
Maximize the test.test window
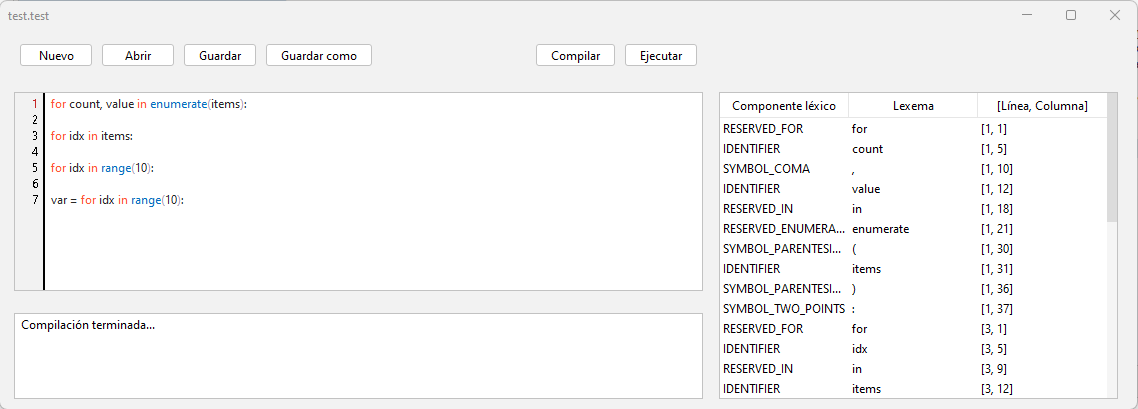click(x=1071, y=15)
